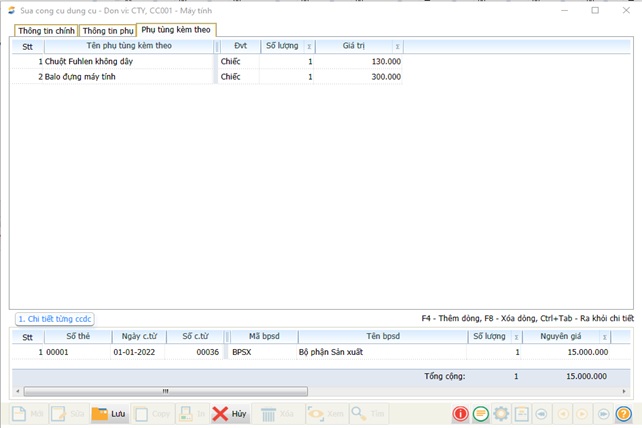The width and height of the screenshot is (642, 428).
Task: Open Số lượng column filter in top grid
Action: [x=308, y=46]
